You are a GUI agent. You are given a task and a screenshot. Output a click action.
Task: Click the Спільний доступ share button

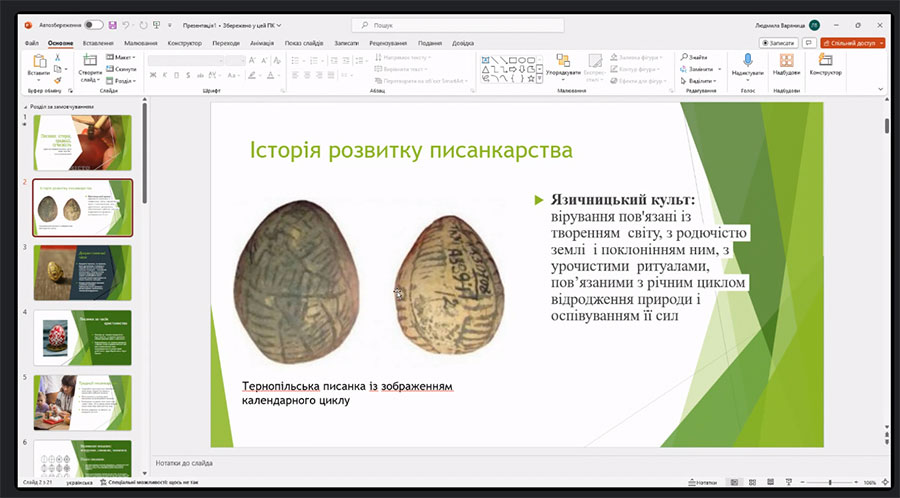[852, 43]
